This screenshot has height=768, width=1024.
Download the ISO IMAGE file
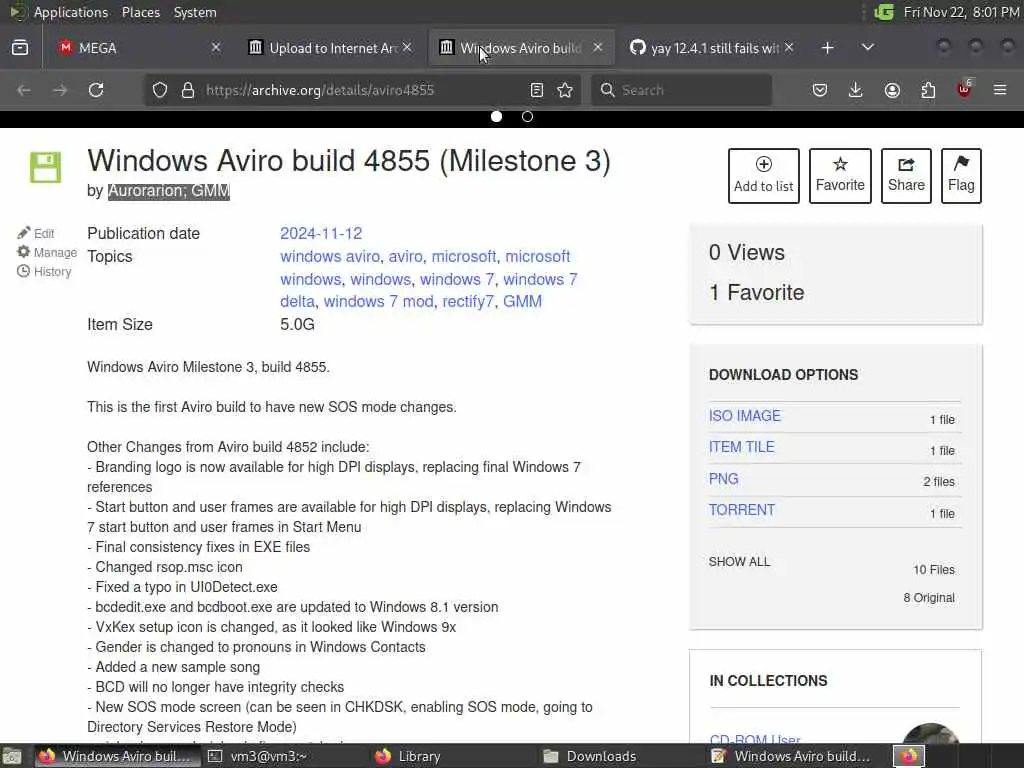point(744,416)
